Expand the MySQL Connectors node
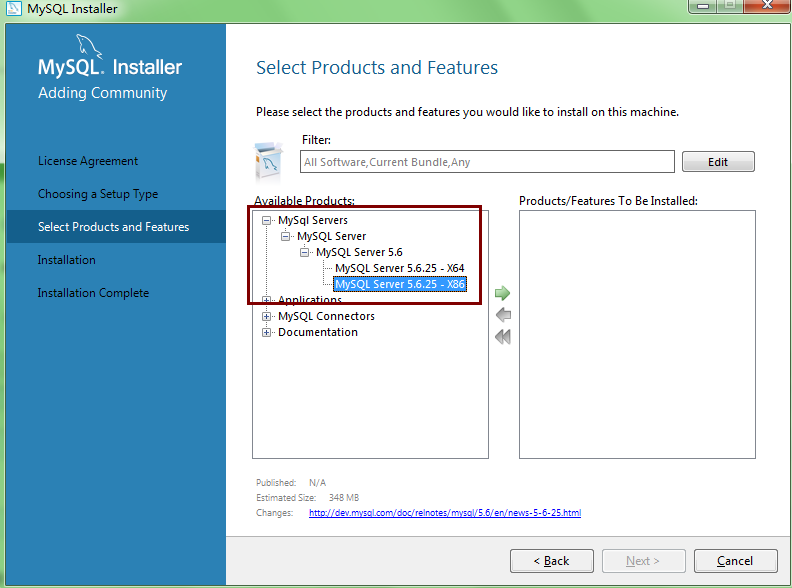792x588 pixels. (266, 316)
